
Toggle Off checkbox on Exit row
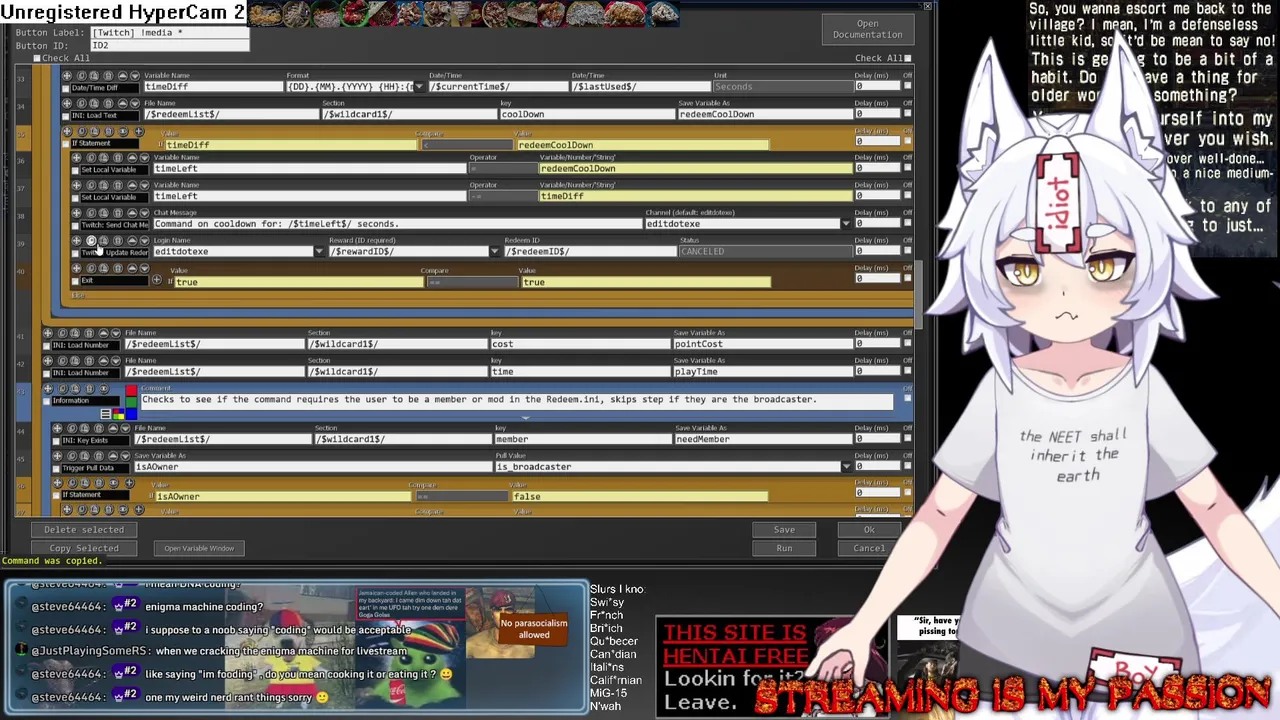908,279
